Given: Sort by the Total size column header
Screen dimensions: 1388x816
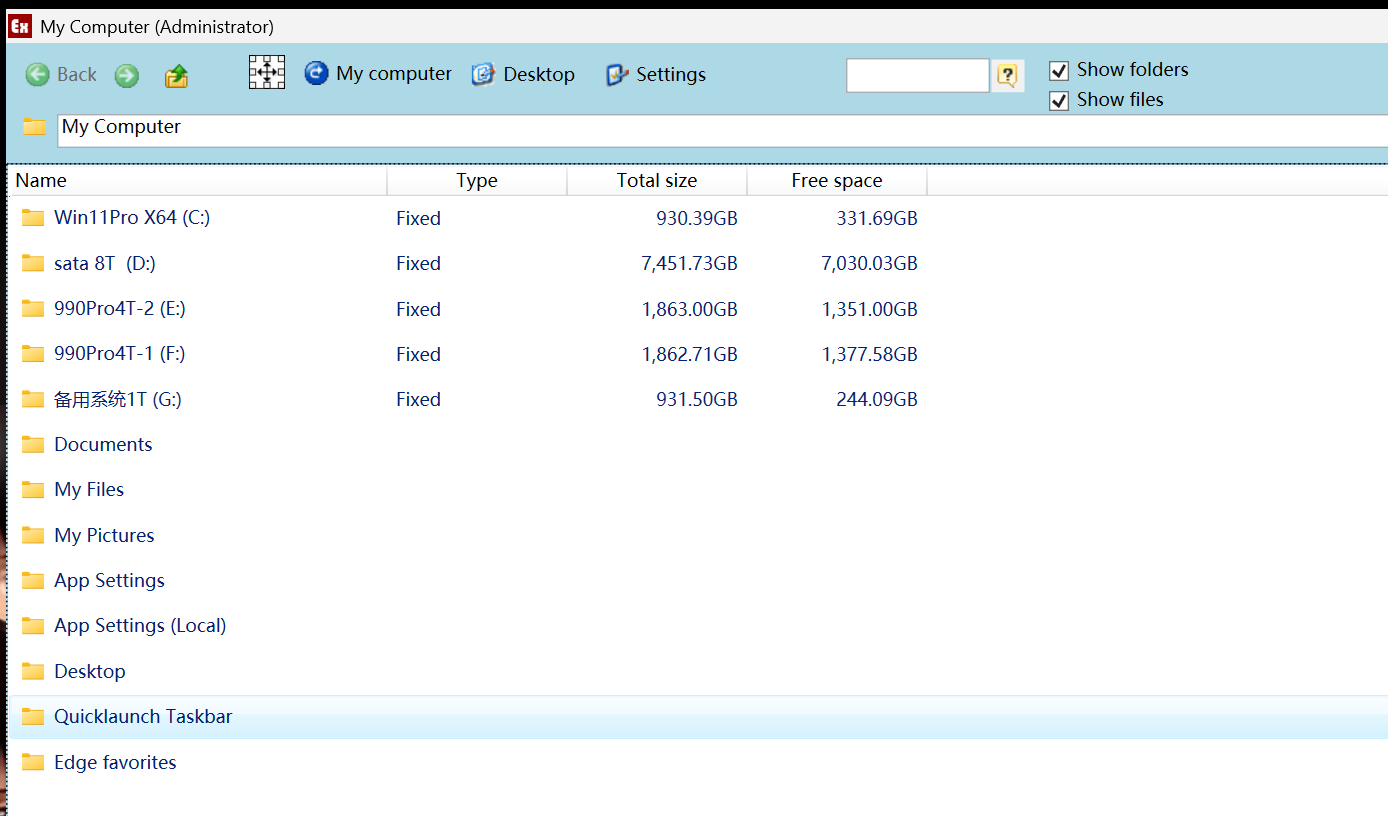Looking at the screenshot, I should pyautogui.click(x=656, y=180).
